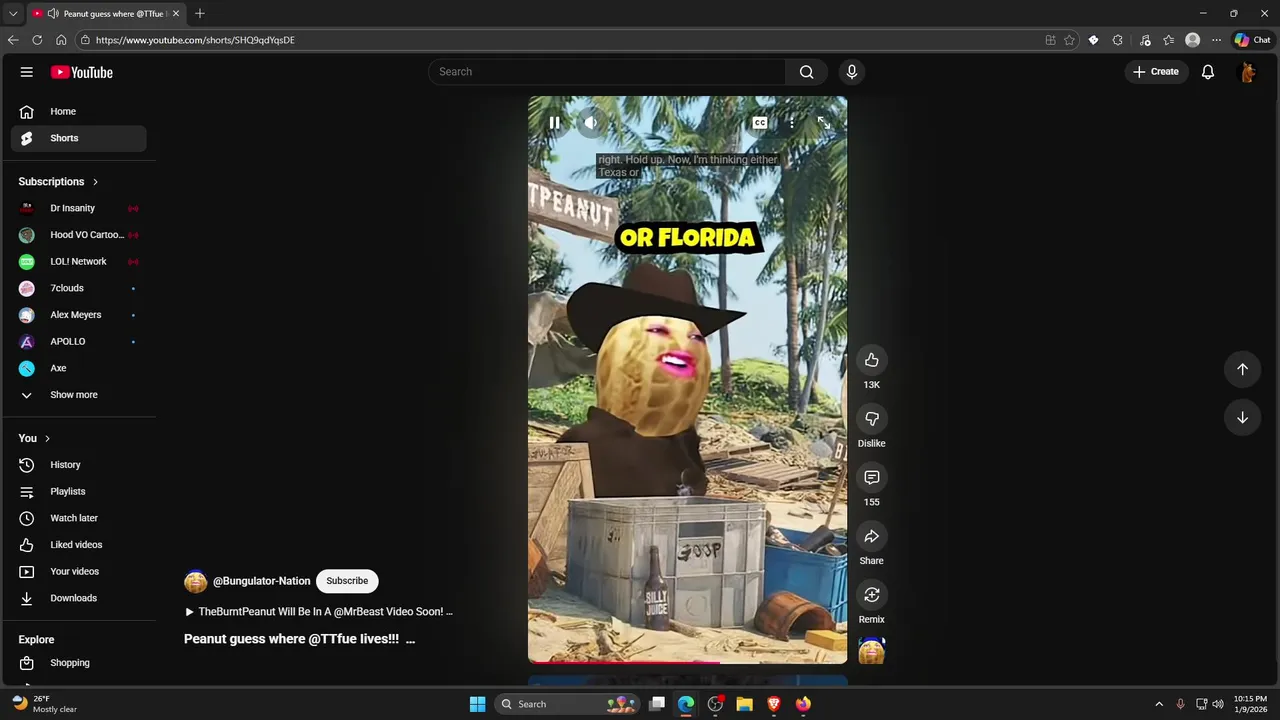This screenshot has width=1280, height=720.
Task: Remix this short
Action: pyautogui.click(x=872, y=595)
